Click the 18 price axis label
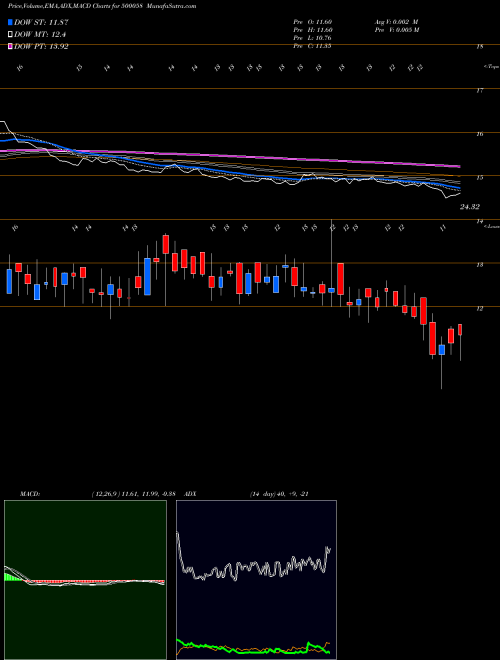This screenshot has height=660, width=500. tap(479, 47)
